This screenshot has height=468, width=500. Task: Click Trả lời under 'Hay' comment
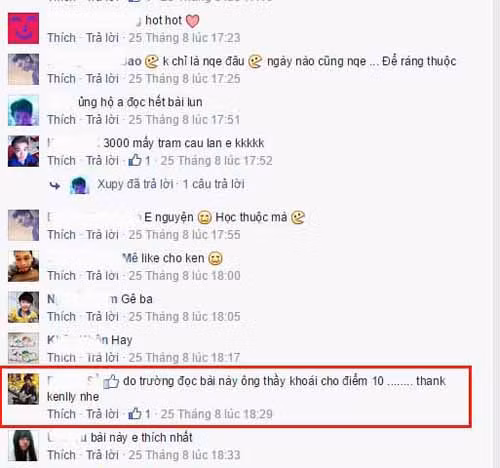coord(102,358)
